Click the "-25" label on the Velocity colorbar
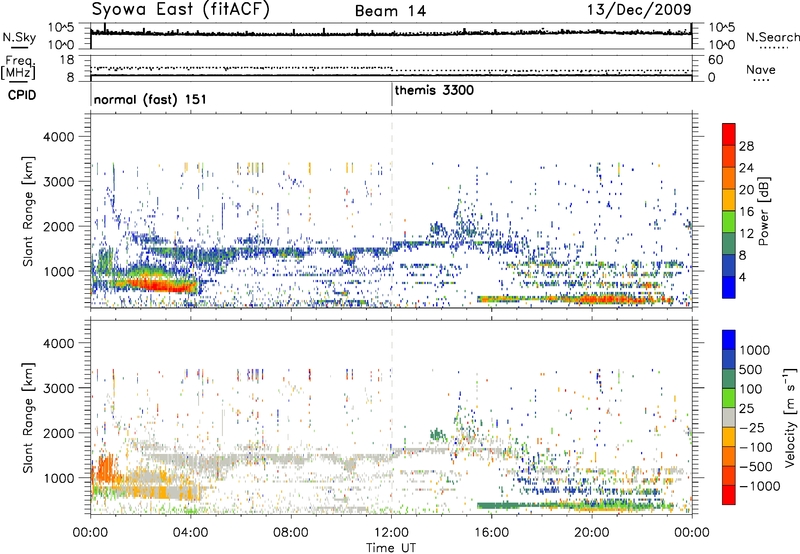The height and width of the screenshot is (554, 800). [x=752, y=427]
